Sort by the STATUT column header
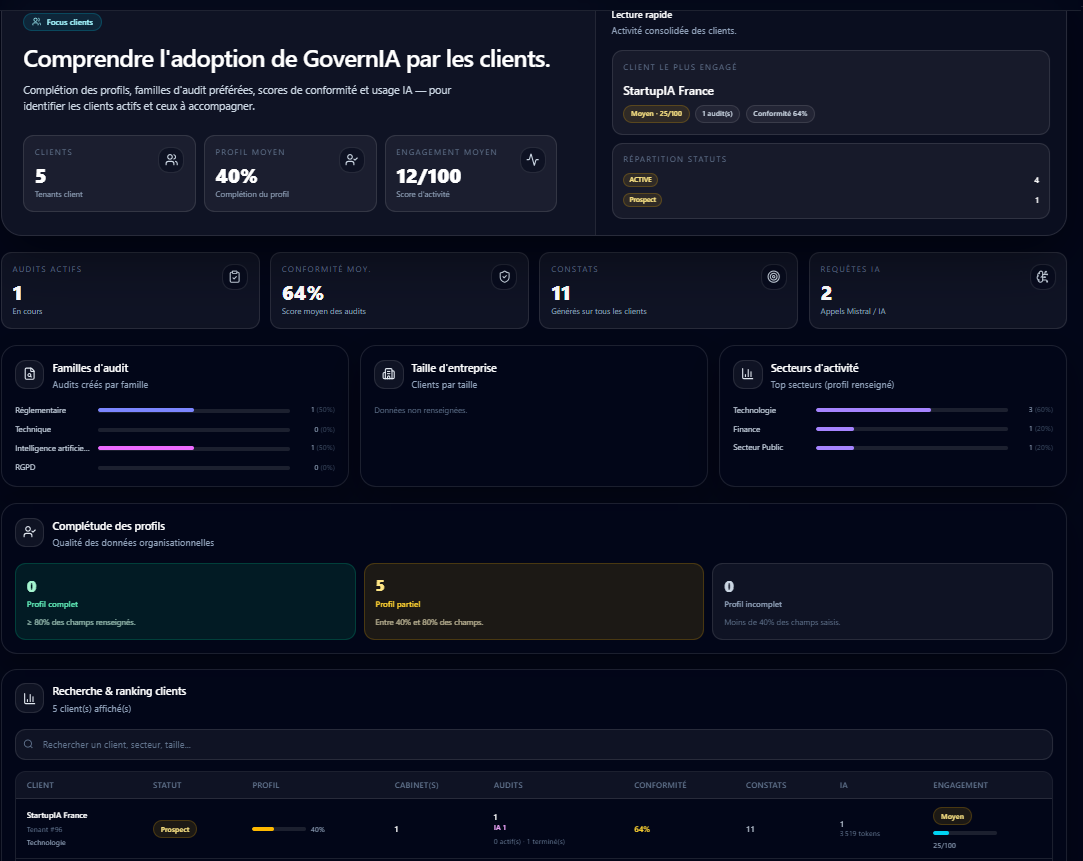The width and height of the screenshot is (1083, 861). pos(167,785)
